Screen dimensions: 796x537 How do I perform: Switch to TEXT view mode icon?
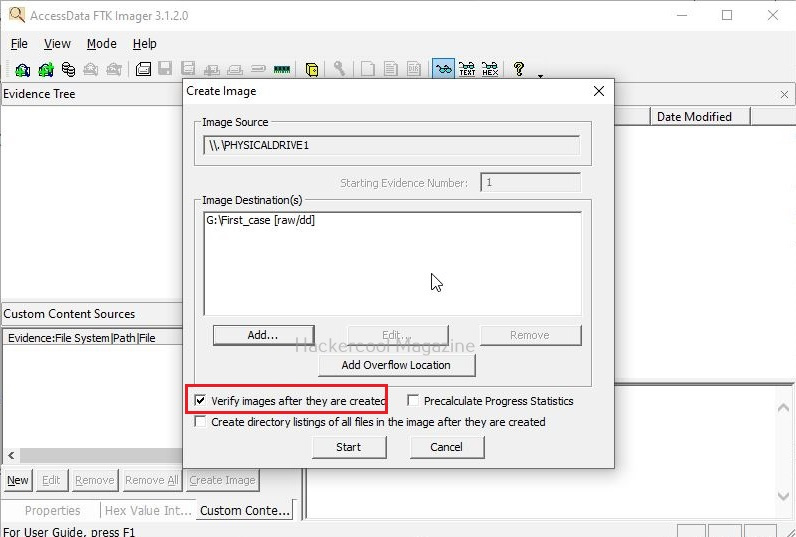(467, 69)
